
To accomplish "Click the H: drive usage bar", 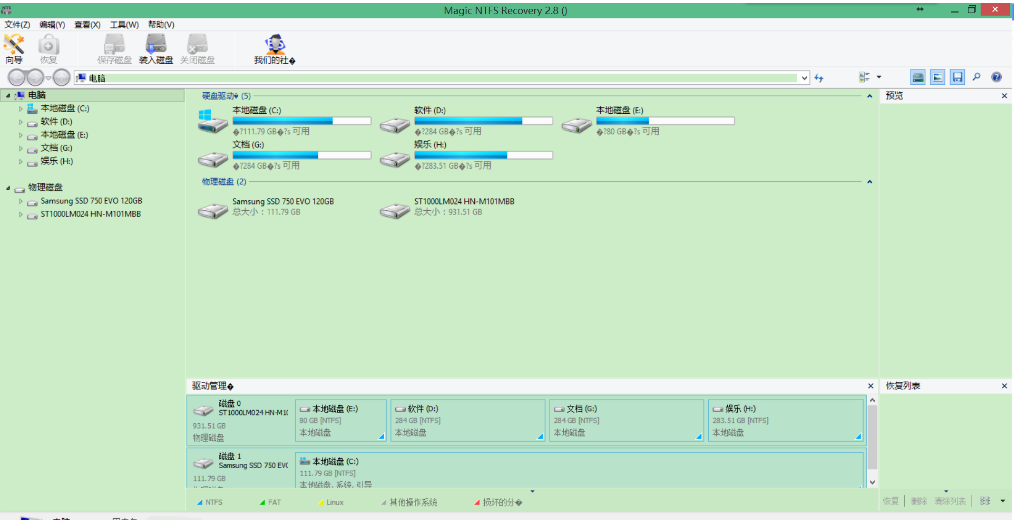I will coord(484,155).
